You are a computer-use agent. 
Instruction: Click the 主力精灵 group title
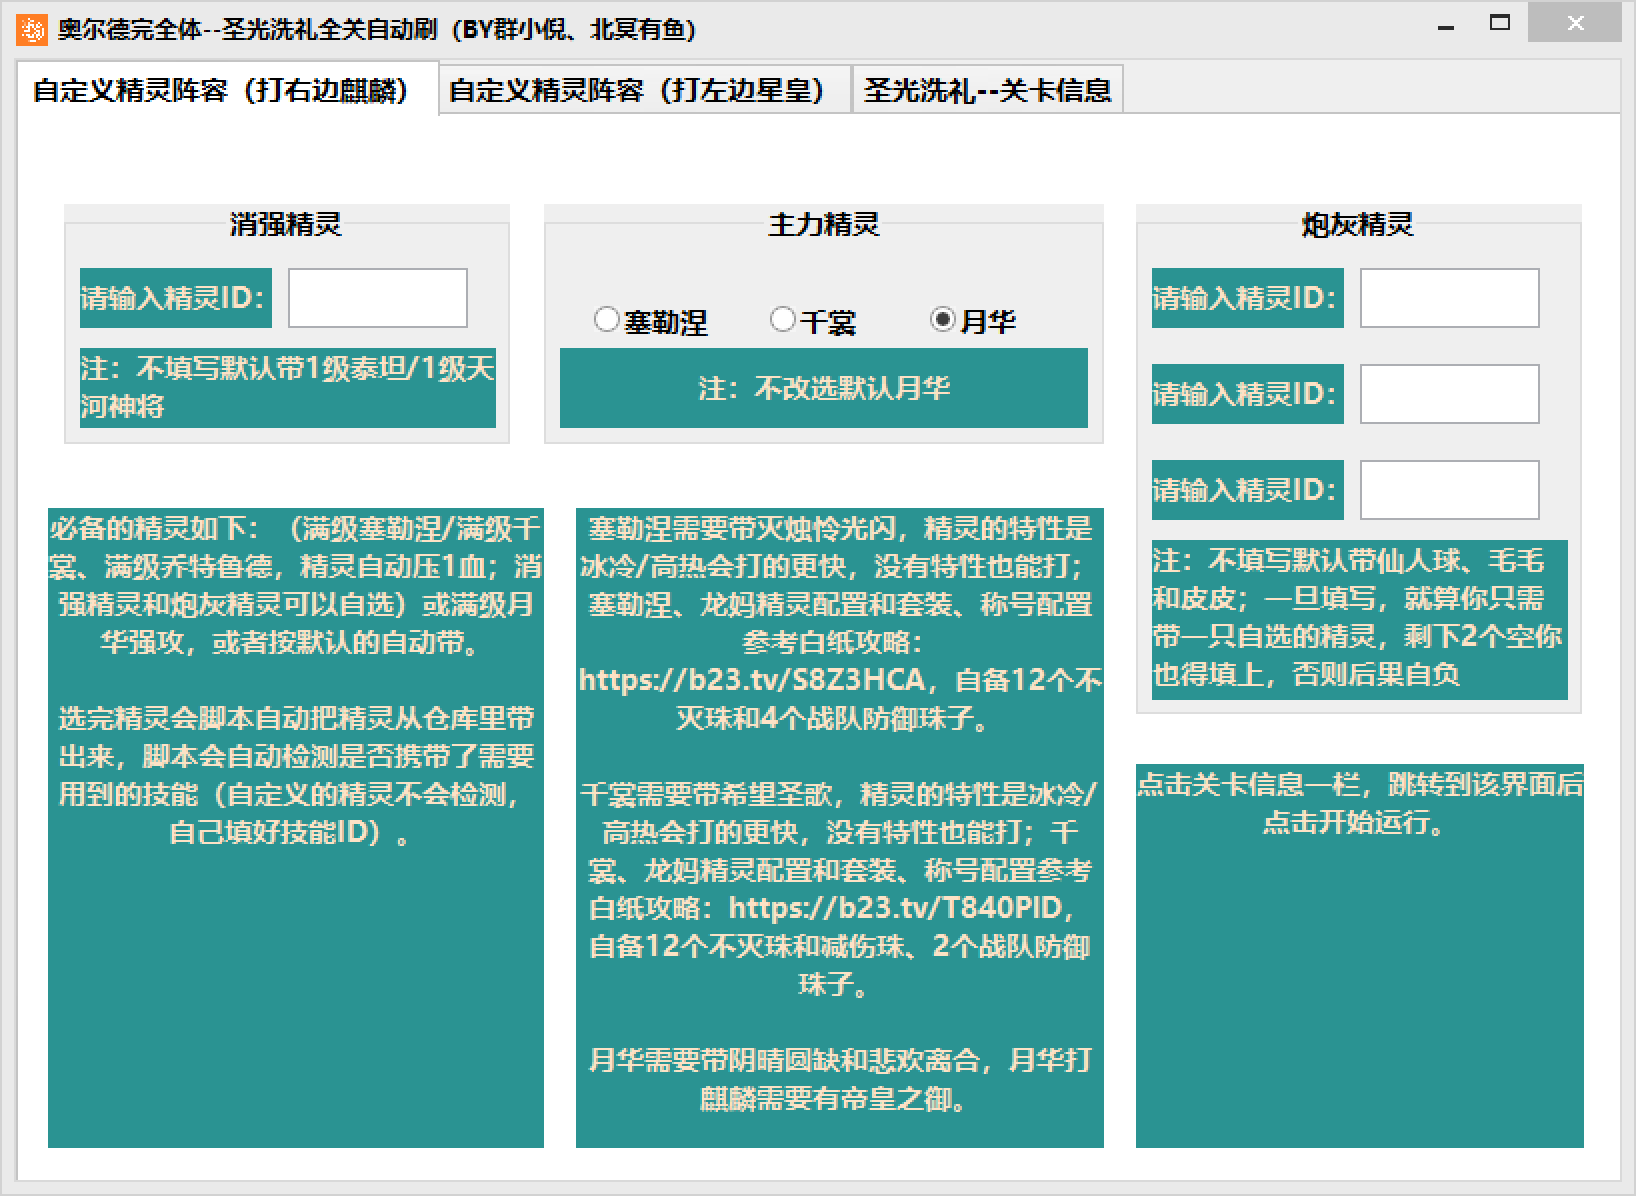coord(824,223)
